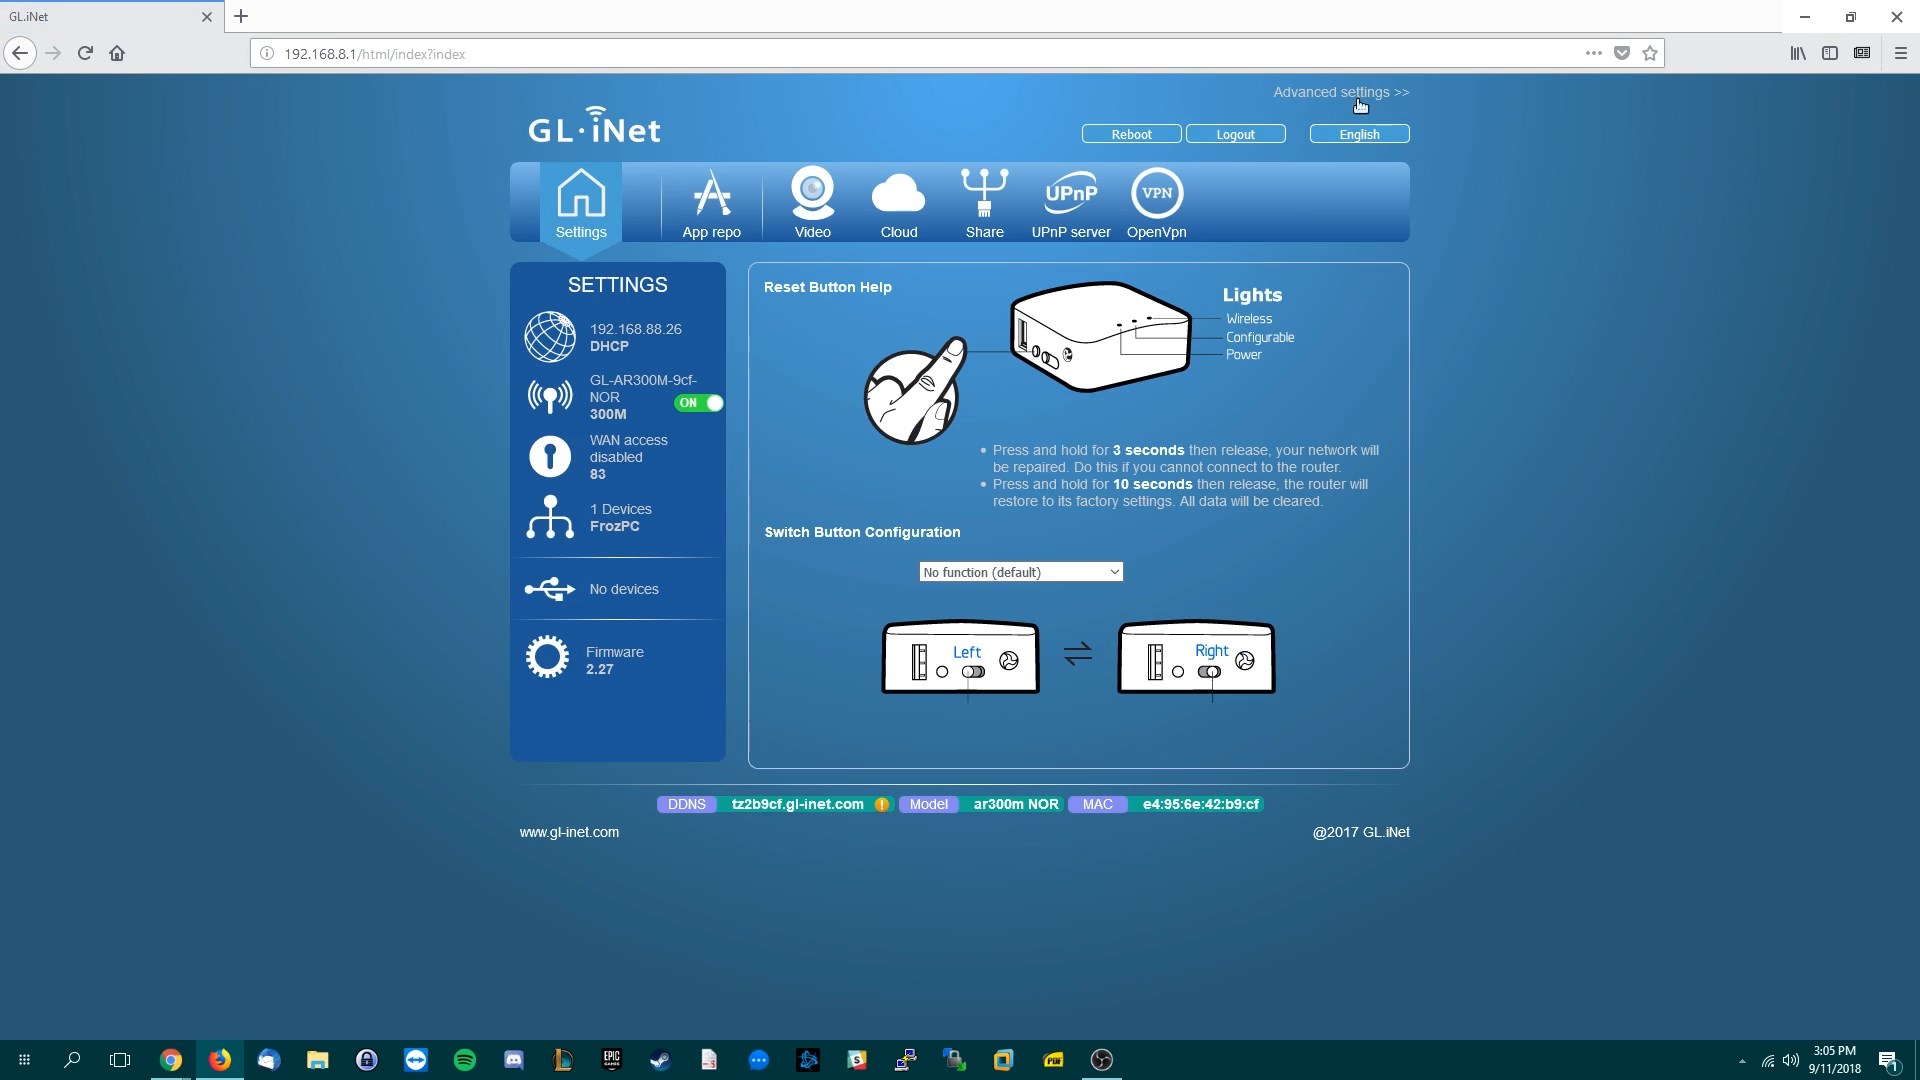This screenshot has width=1920, height=1080.
Task: Open the App repo icon
Action: point(711,195)
